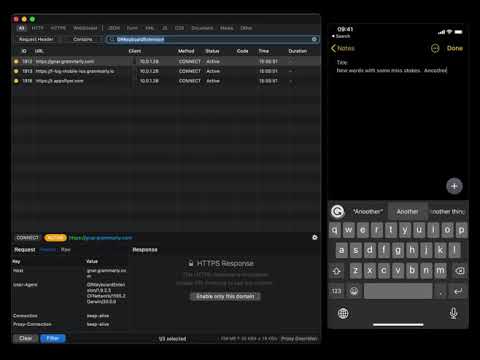Select the CSS filter tab
Image resolution: width=480 pixels, height=360 pixels.
click(x=179, y=28)
